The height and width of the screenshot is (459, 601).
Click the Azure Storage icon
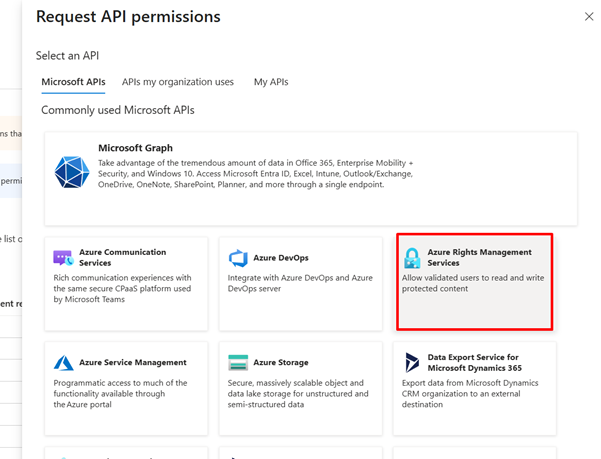point(238,363)
